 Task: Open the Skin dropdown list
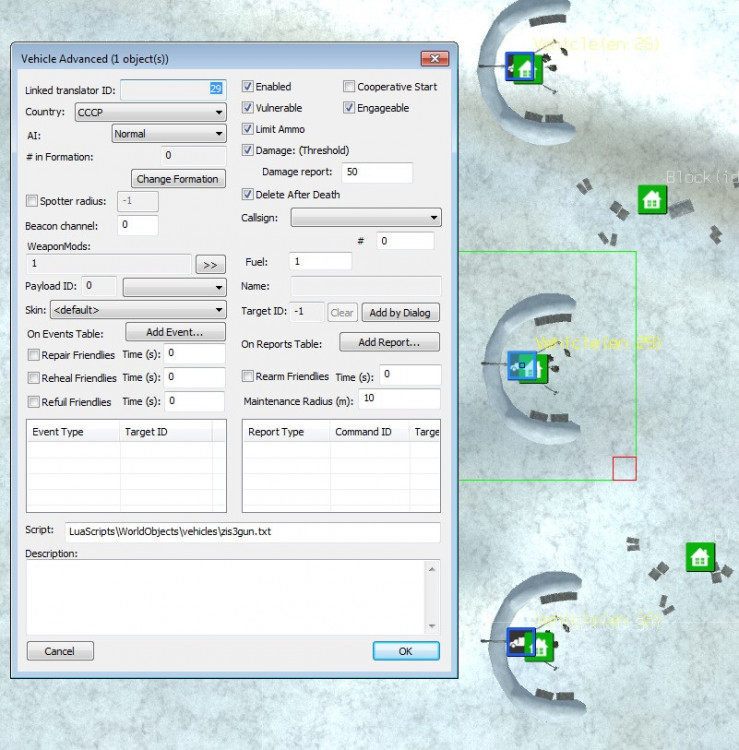[x=137, y=311]
